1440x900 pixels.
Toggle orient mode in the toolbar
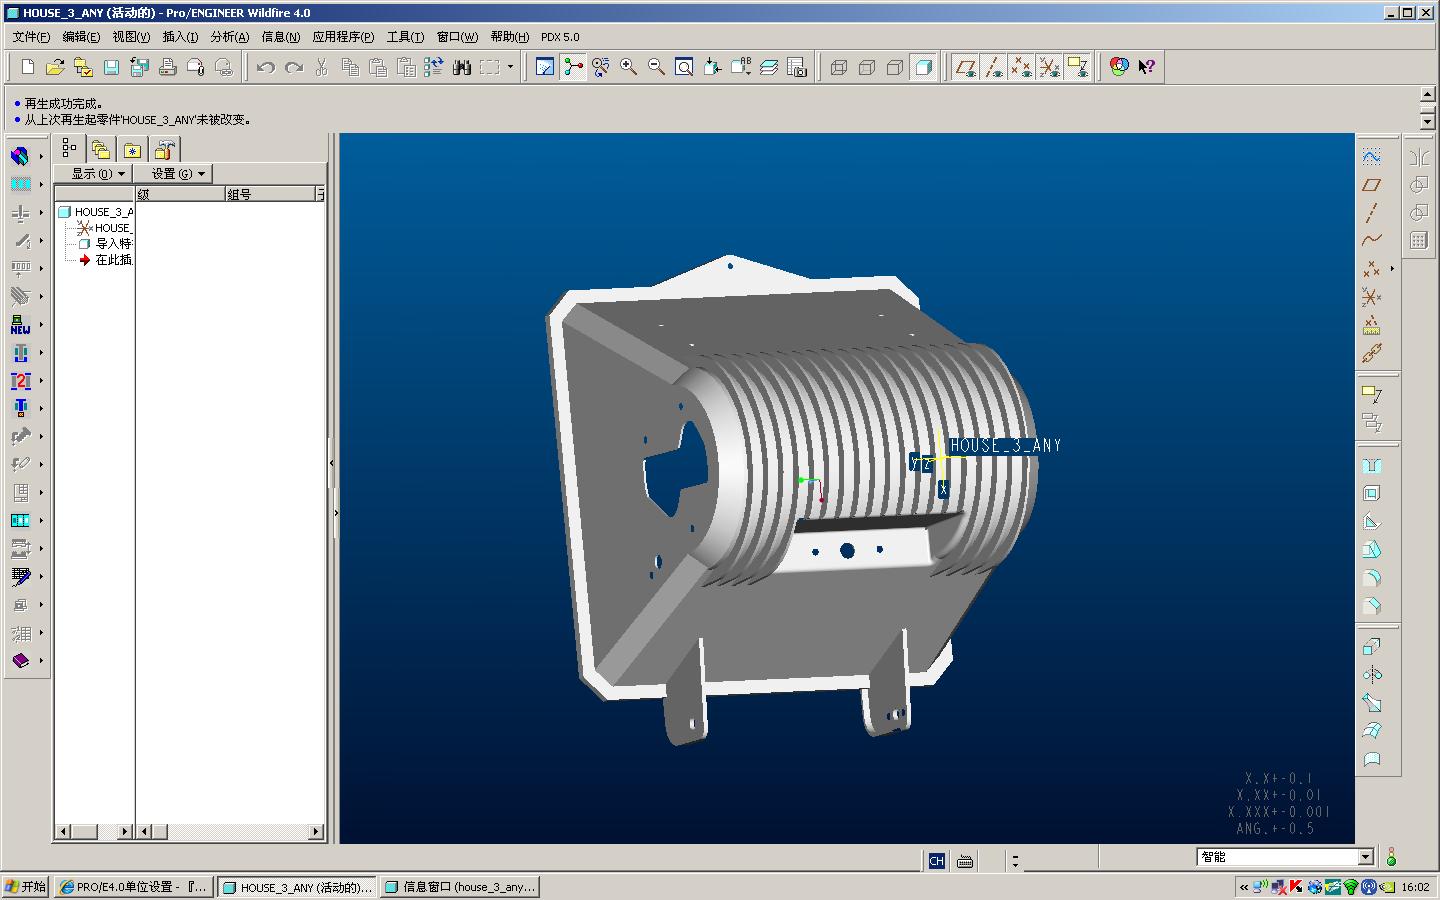click(601, 67)
